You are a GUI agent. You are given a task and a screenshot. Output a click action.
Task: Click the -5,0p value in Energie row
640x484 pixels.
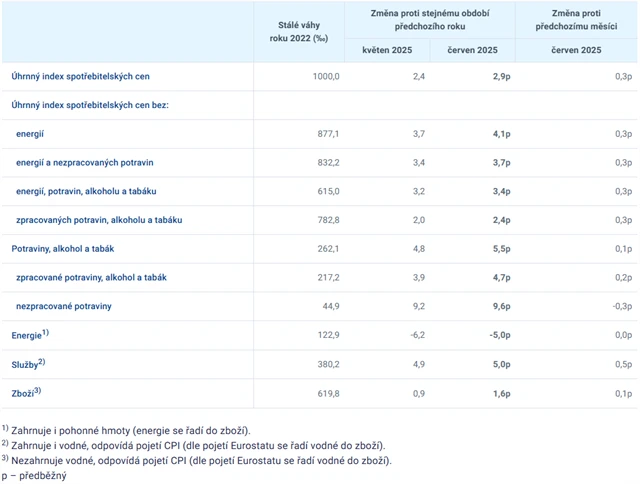click(x=499, y=334)
